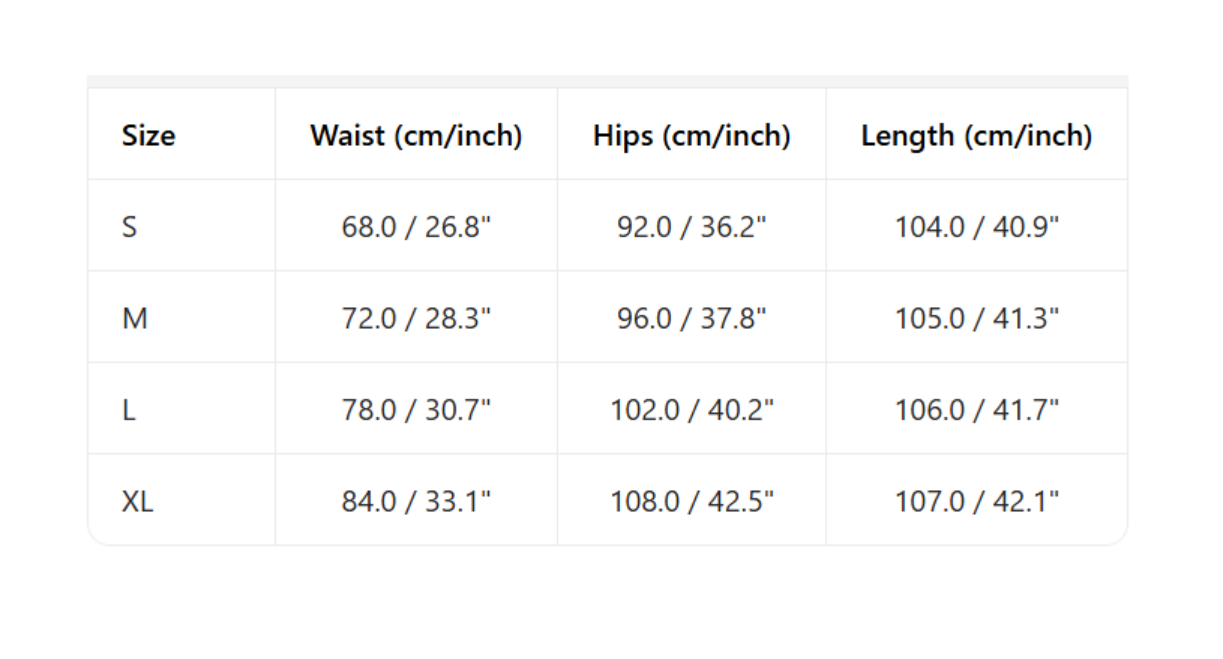This screenshot has height=659, width=1223.
Task: Select waist value 84.0 / 33.1"
Action: coord(416,502)
